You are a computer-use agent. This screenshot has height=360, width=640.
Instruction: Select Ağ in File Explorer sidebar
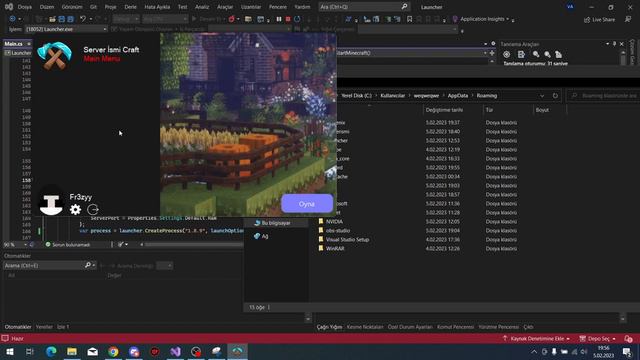(261, 236)
